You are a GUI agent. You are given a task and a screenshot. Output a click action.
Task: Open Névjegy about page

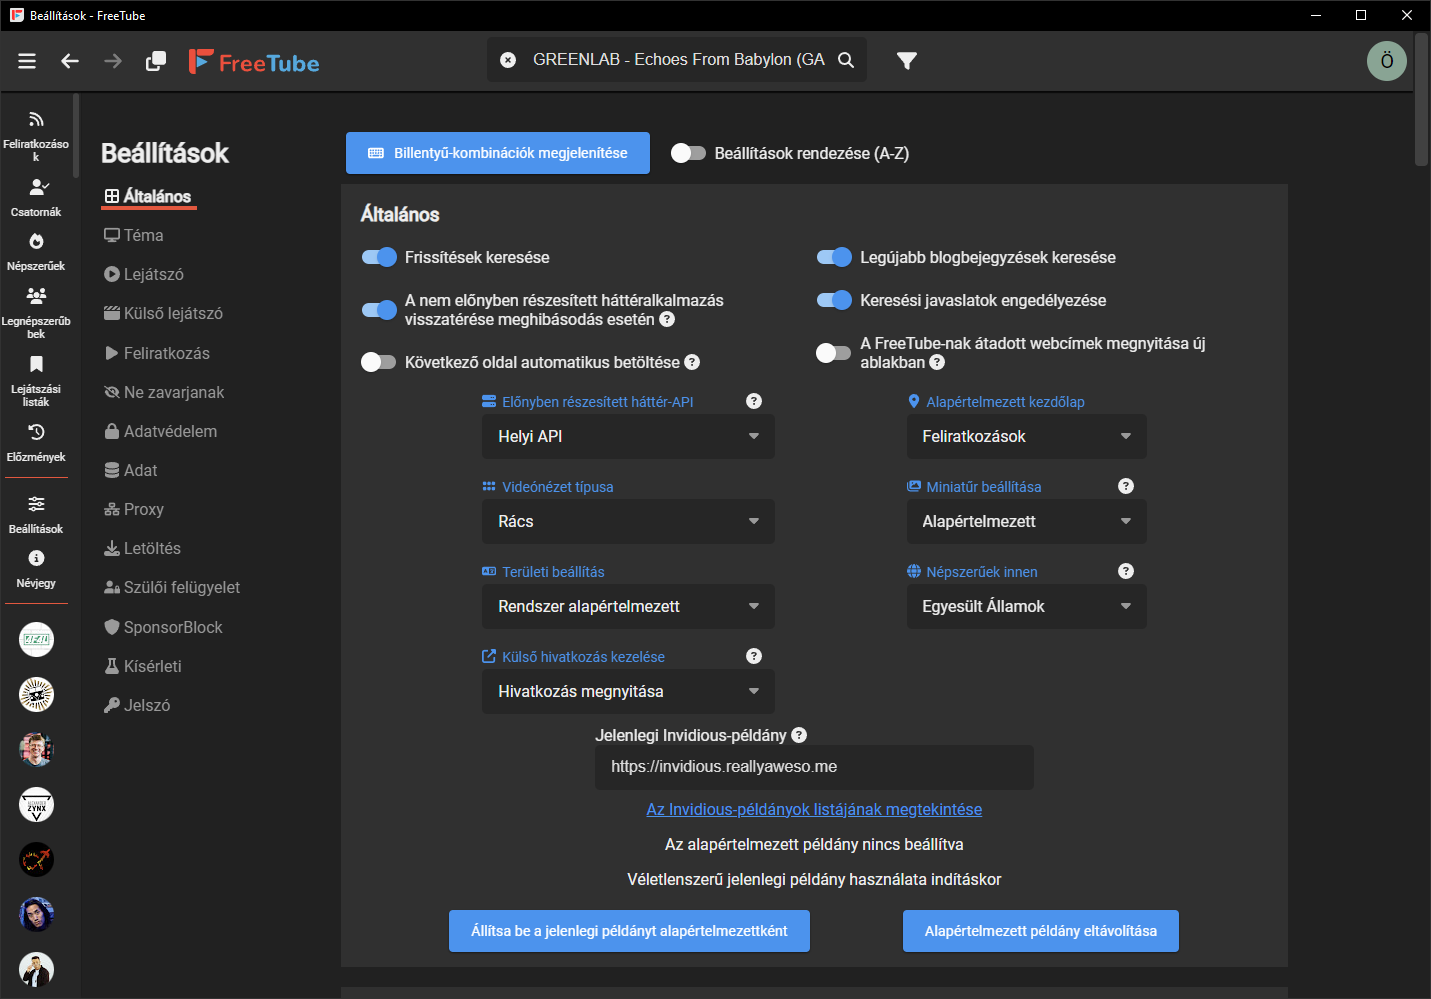pos(36,569)
